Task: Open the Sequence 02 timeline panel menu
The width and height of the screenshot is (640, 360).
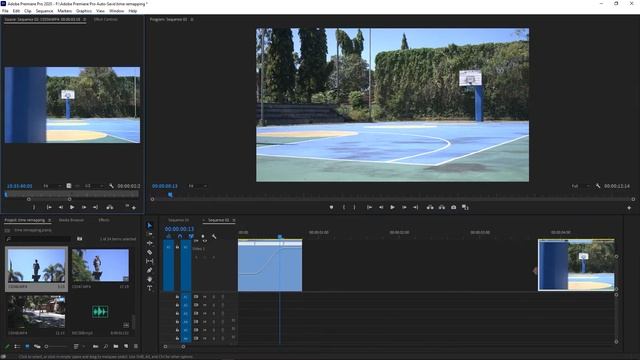Action: (234, 220)
